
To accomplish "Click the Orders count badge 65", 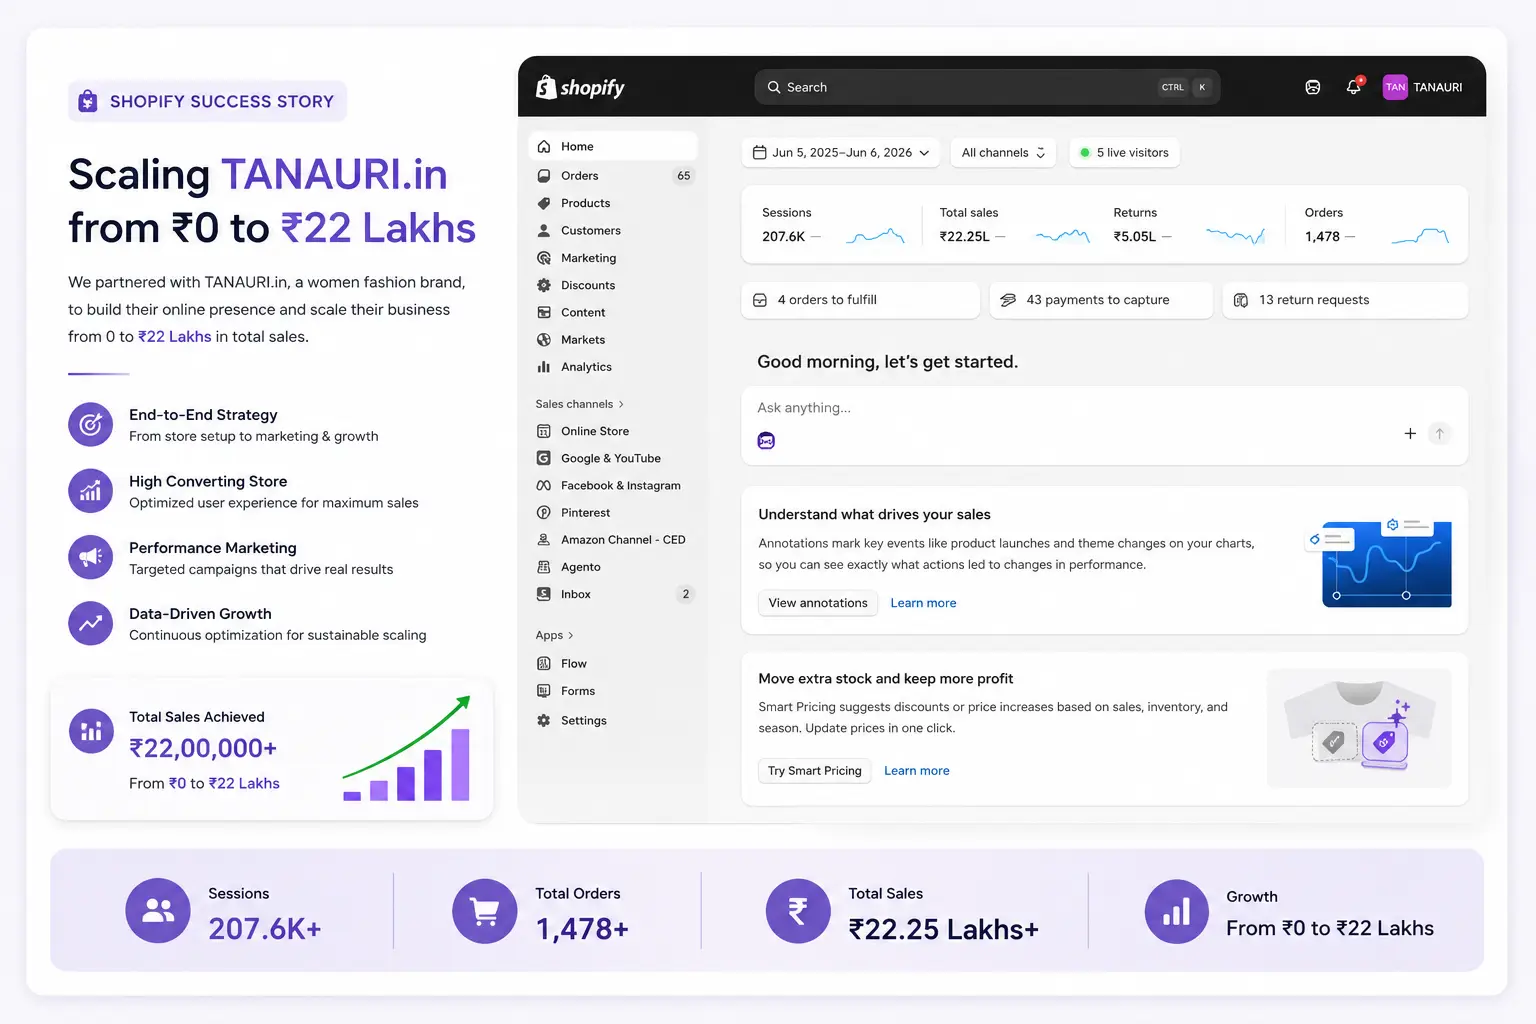I will [684, 175].
